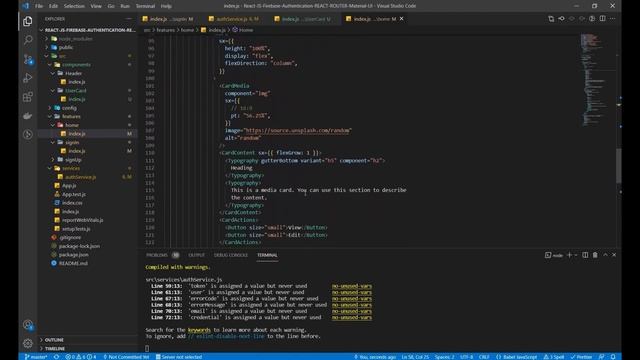
Task: Click the feedback icon in status bar
Action: pyautogui.click(x=602, y=357)
